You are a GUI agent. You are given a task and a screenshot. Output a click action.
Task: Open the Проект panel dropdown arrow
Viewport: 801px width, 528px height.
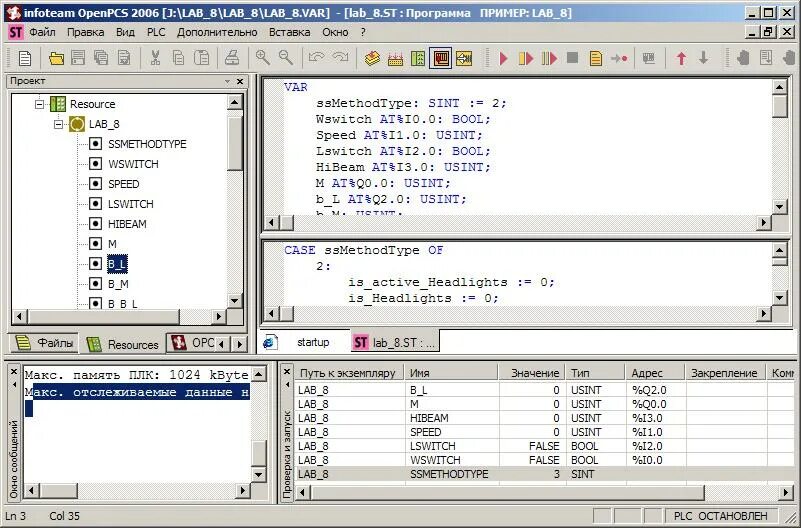[x=227, y=81]
